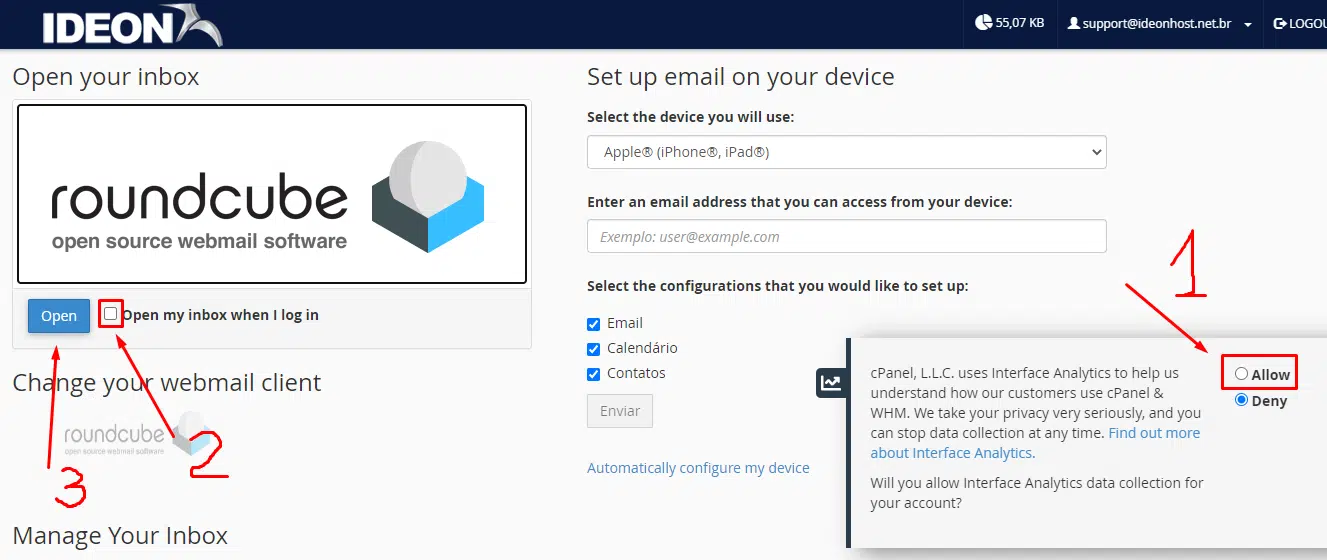The width and height of the screenshot is (1327, 560).
Task: Click the disk usage pie chart icon
Action: tap(983, 22)
